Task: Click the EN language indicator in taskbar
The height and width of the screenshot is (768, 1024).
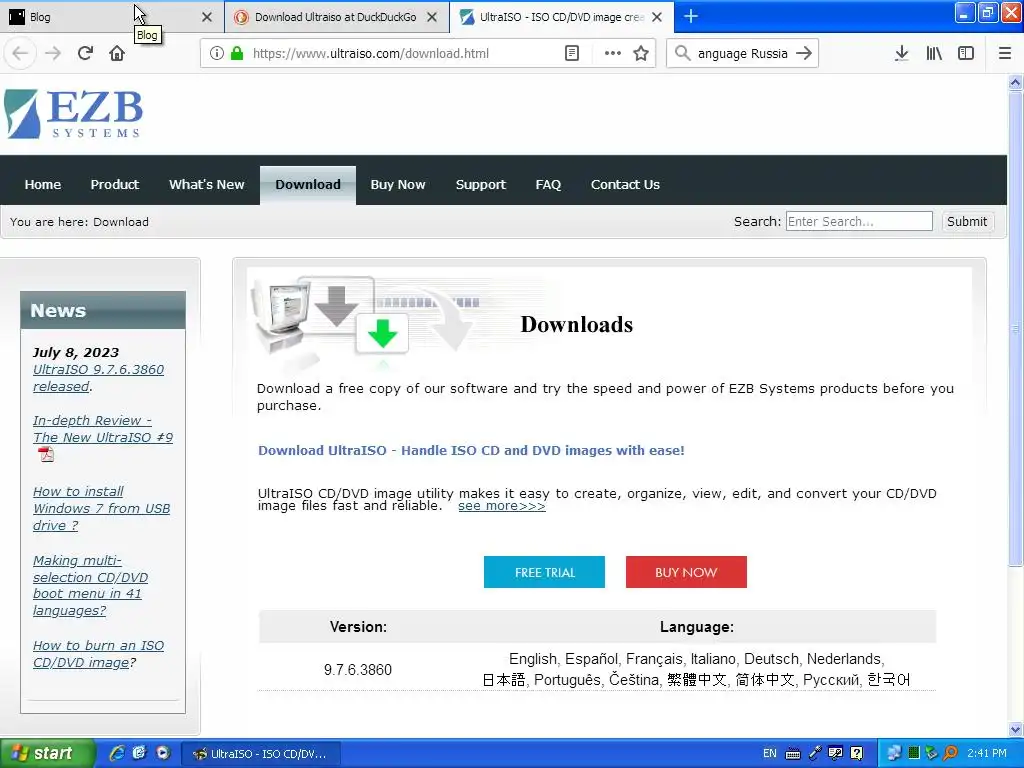Action: pos(770,753)
